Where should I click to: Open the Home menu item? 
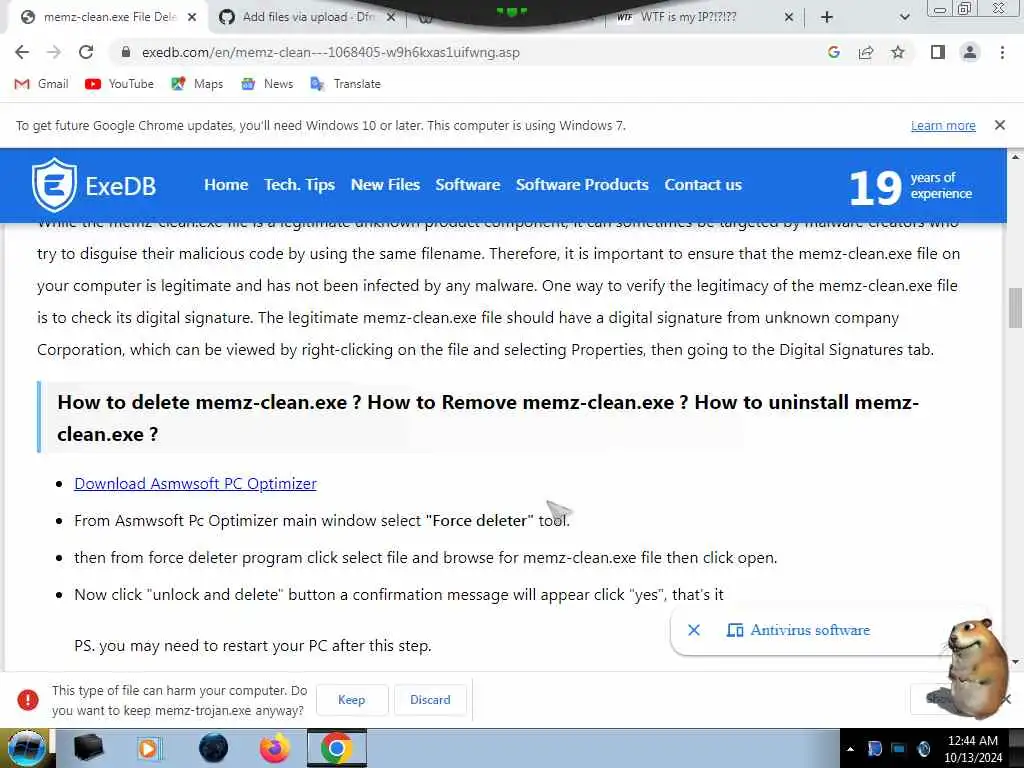[226, 185]
